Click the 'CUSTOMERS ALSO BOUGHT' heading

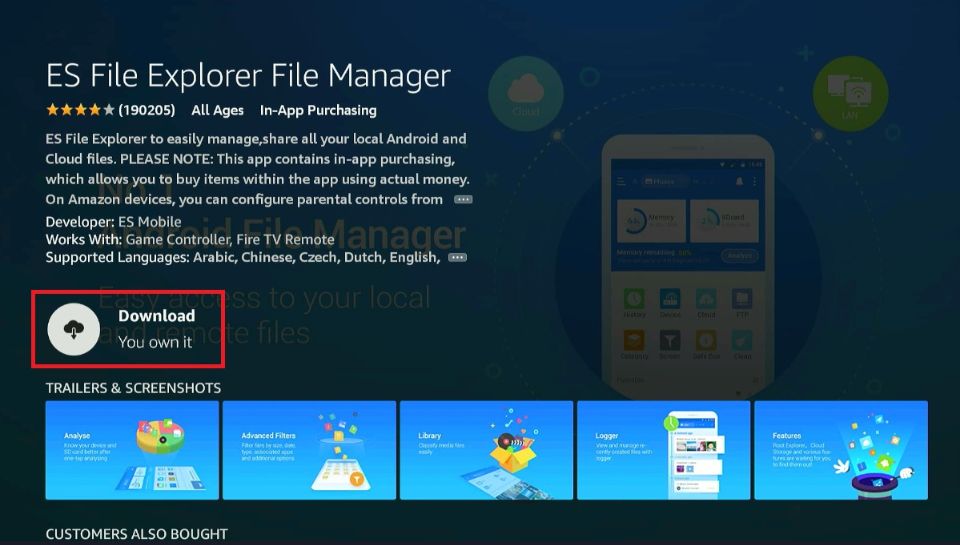pos(137,534)
